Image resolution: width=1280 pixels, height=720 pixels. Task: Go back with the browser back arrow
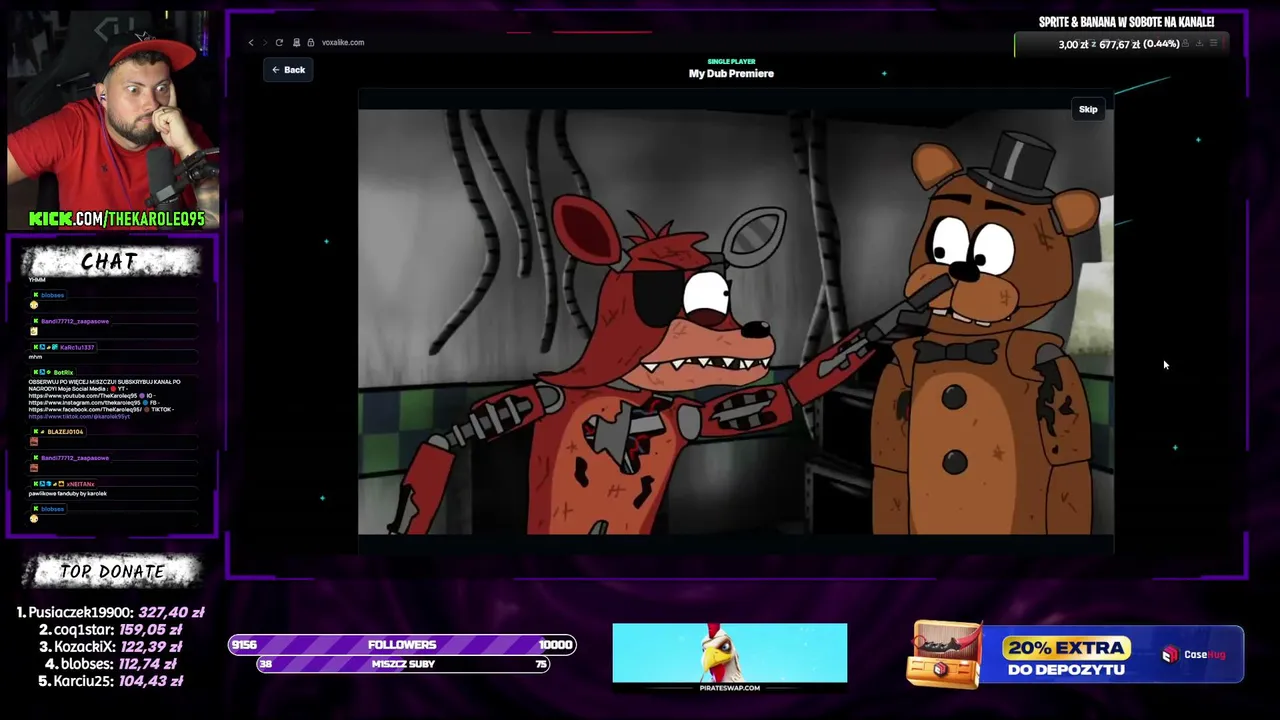click(x=251, y=42)
